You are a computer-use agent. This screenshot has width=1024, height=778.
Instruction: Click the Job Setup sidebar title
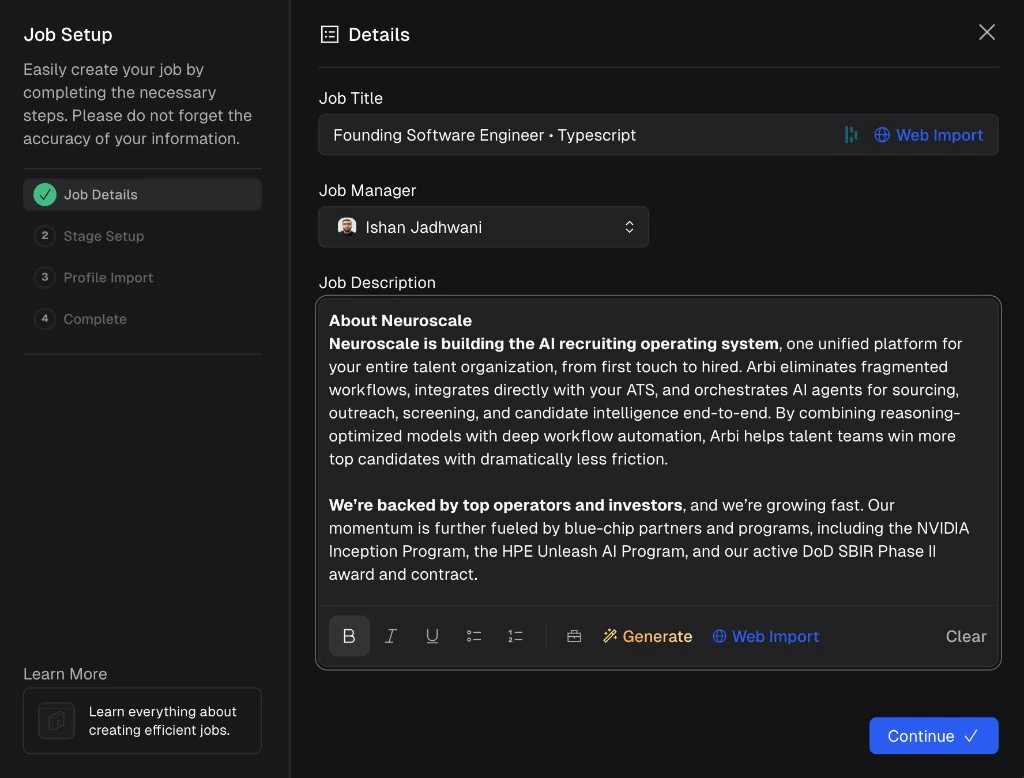(68, 35)
